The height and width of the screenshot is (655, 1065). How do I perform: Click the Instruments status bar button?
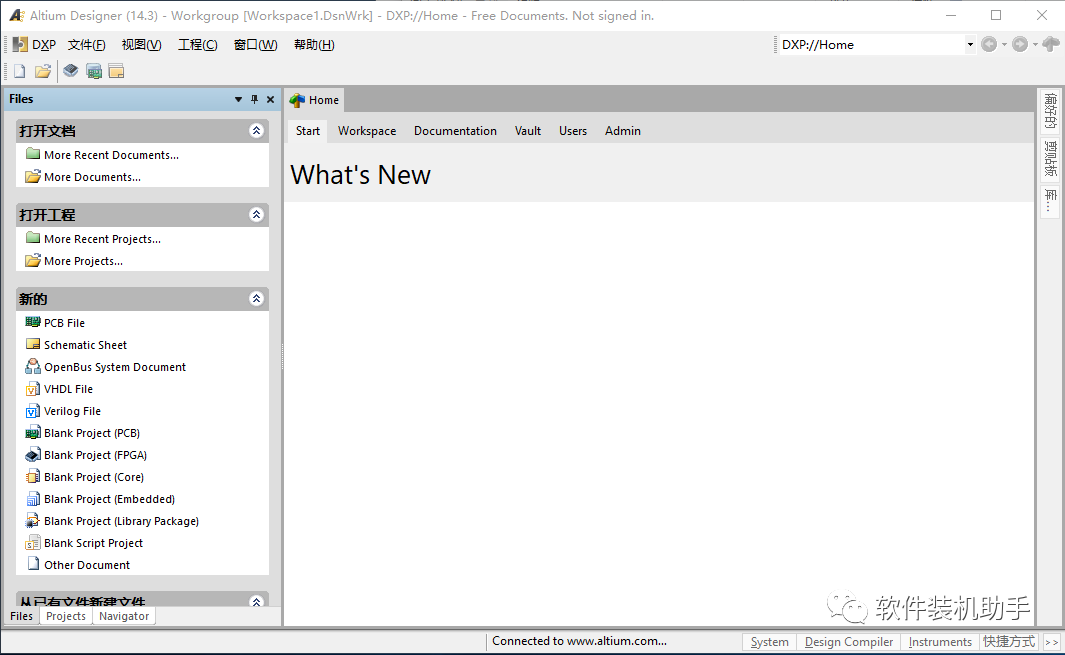pos(940,642)
